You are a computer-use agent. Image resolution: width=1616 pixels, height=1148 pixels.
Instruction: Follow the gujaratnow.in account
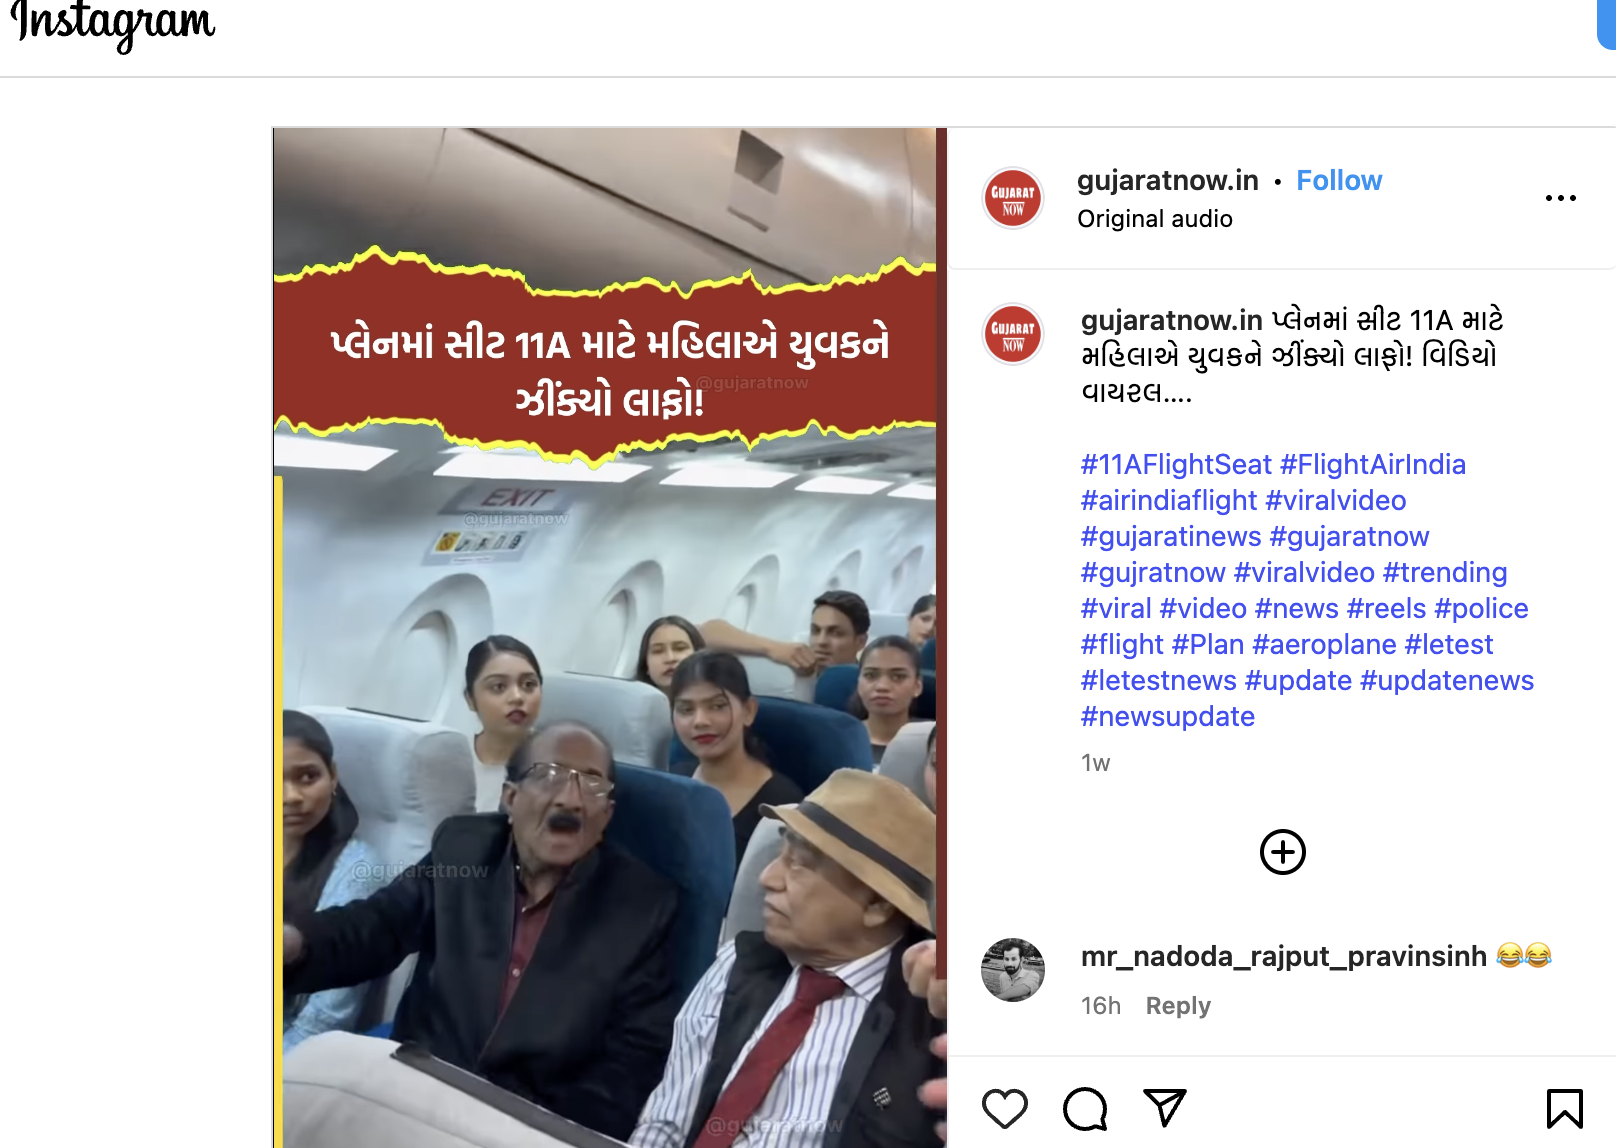pos(1339,181)
